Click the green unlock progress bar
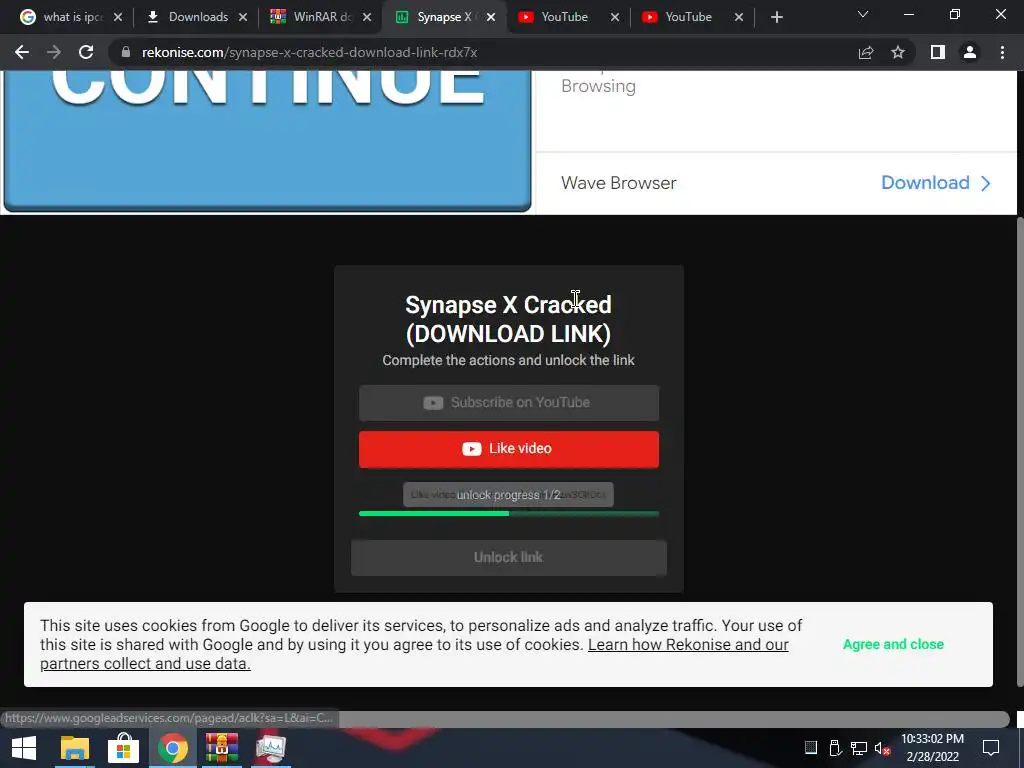The width and height of the screenshot is (1024, 768). click(x=509, y=514)
